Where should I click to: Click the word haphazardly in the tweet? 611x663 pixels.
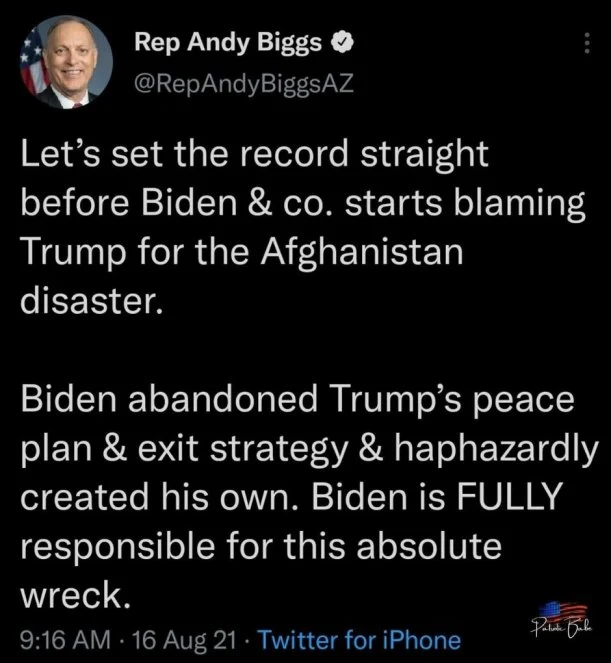[497, 450]
